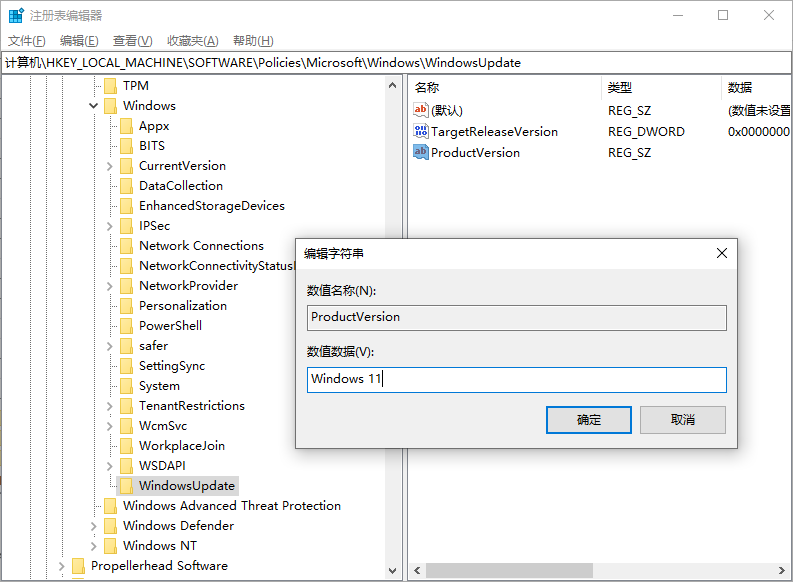Click the registry path address bar
793x582 pixels.
coord(396,63)
